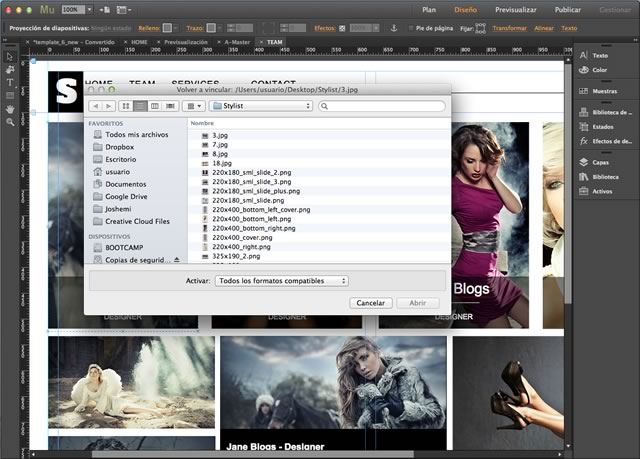Switch dialog to list view
The width and height of the screenshot is (640, 459).
click(140, 106)
